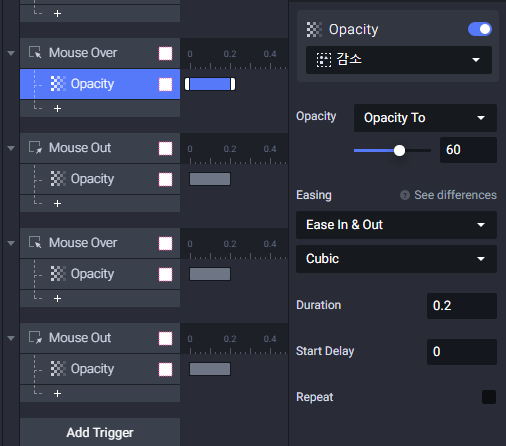The width and height of the screenshot is (506, 446).
Task: Select the Opacity response under the first Mouse Out
Action: pyautogui.click(x=100, y=179)
